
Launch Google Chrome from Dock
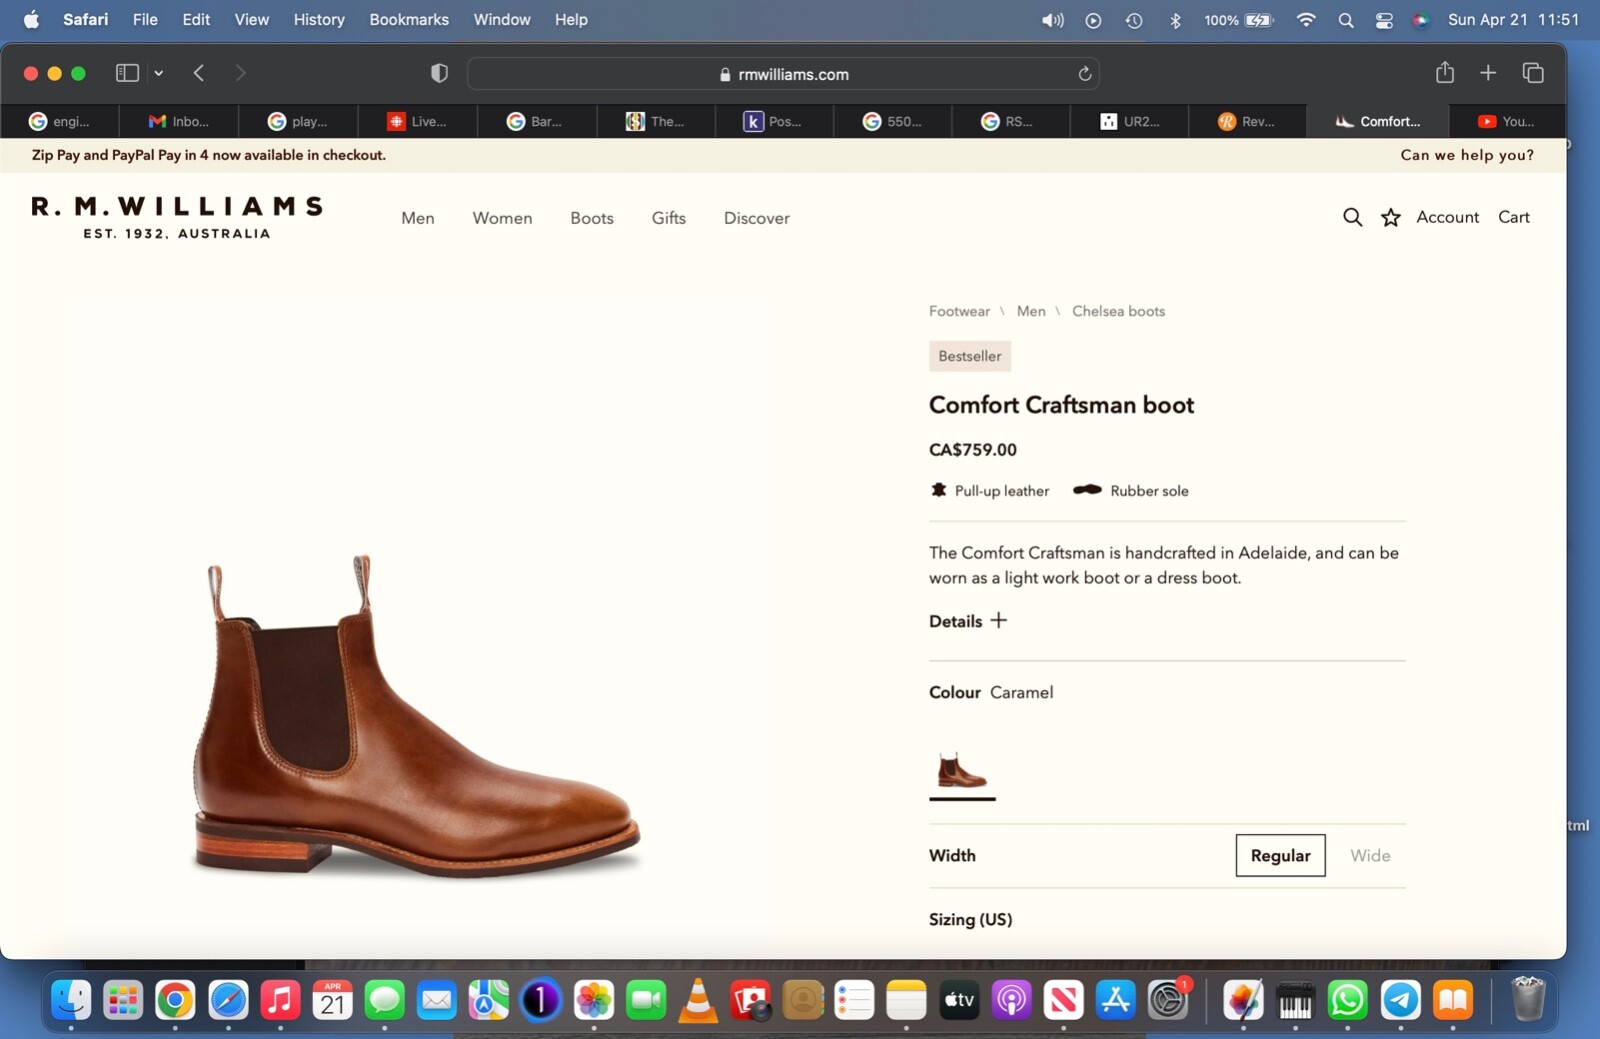click(175, 1000)
